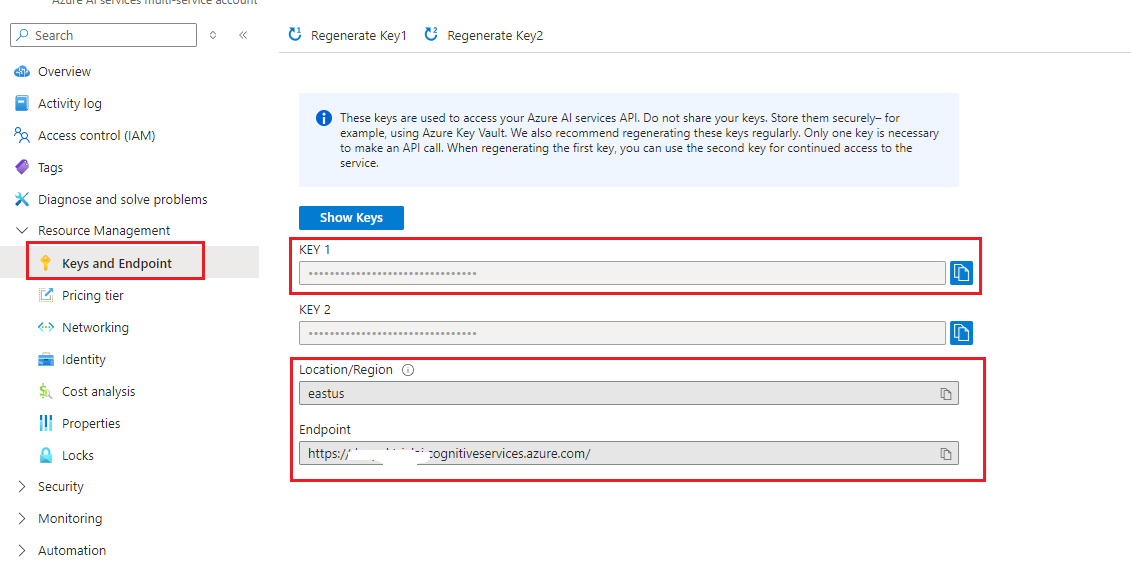Copy KEY 1 with its blue copy icon

pyautogui.click(x=961, y=273)
